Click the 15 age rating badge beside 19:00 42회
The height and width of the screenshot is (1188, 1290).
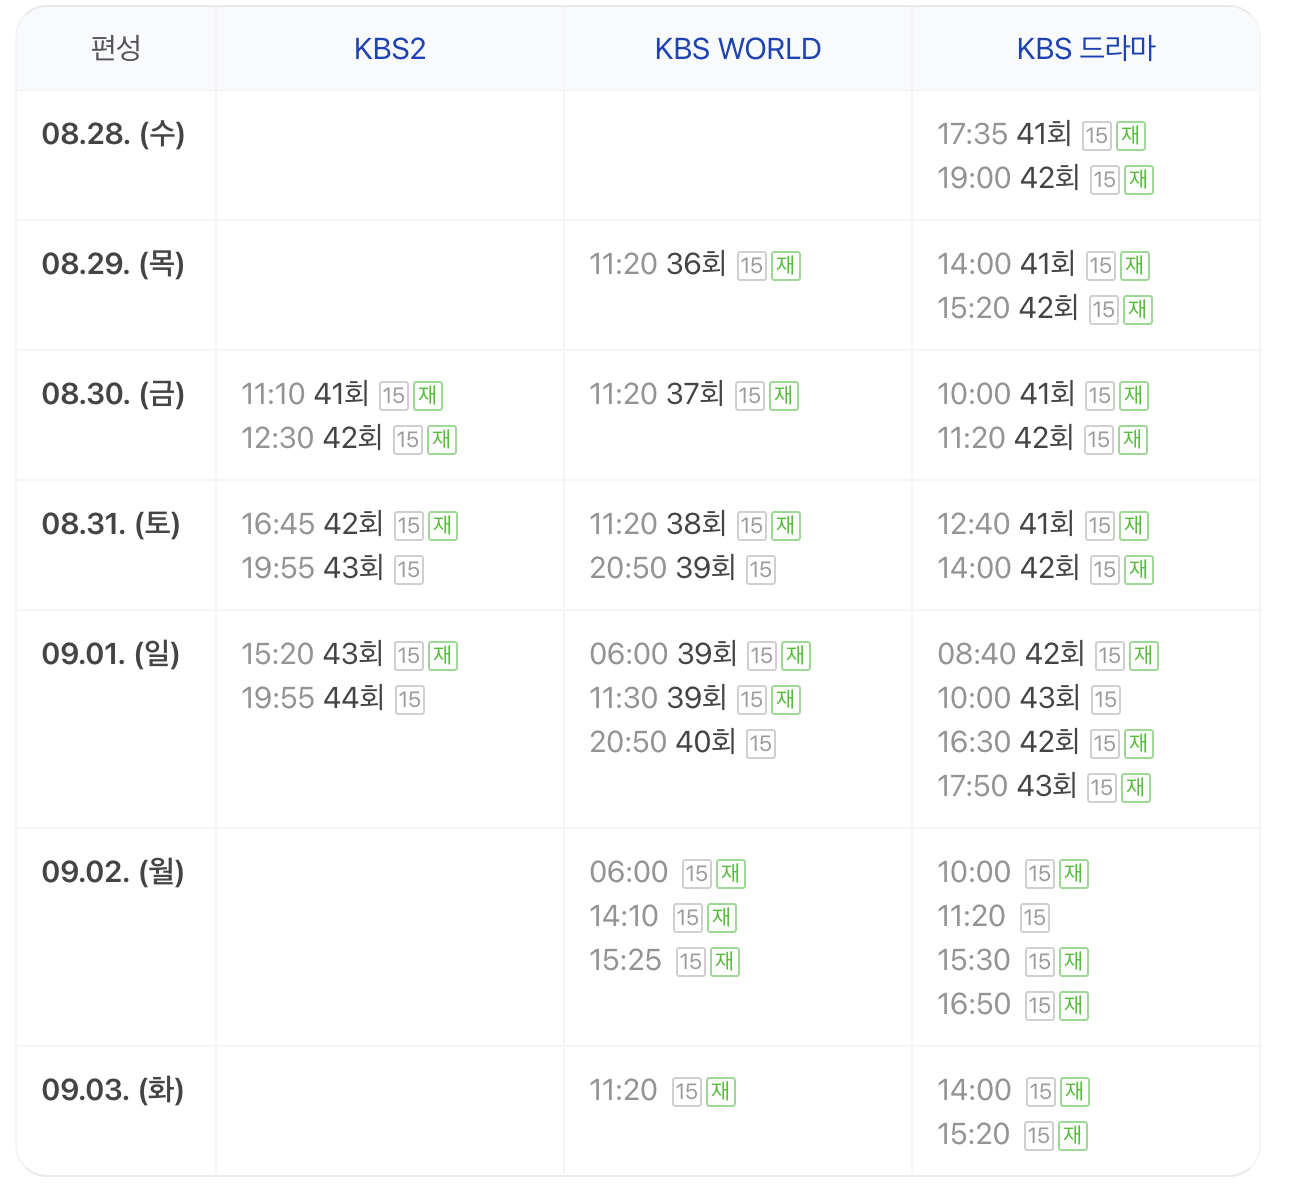(x=1104, y=179)
